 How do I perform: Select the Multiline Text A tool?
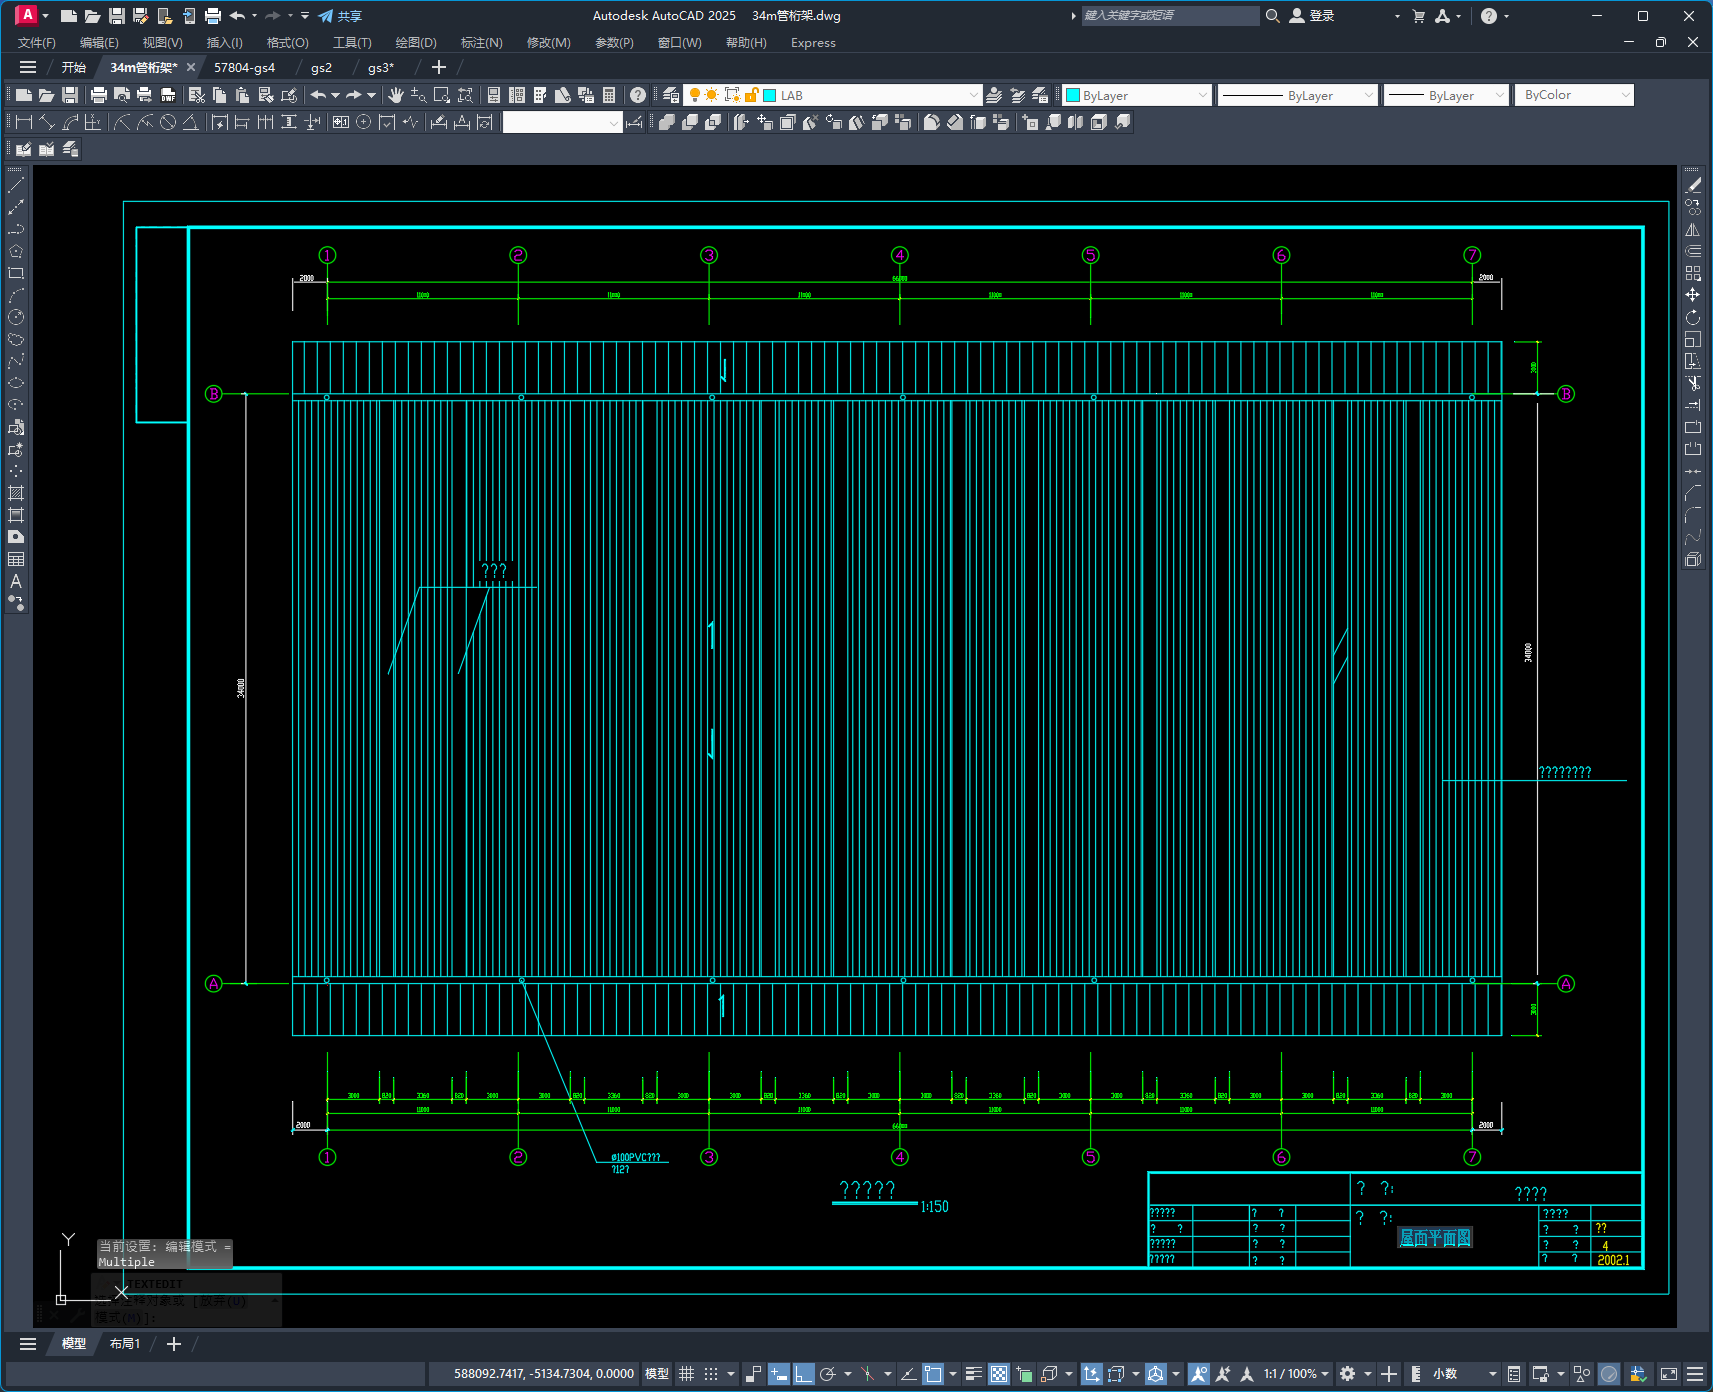coord(16,581)
